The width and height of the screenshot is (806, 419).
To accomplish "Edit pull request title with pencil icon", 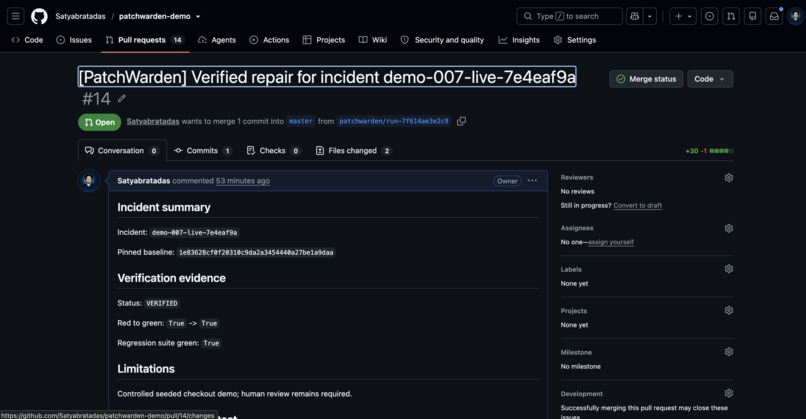I will 122,98.
